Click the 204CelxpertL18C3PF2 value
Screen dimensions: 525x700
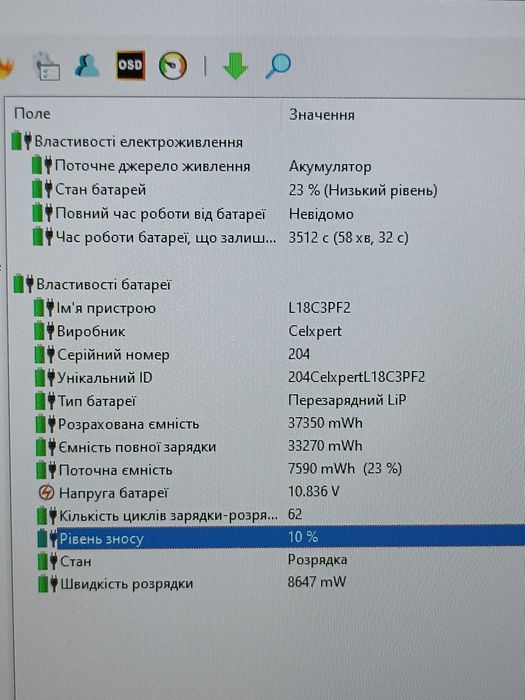coord(356,377)
